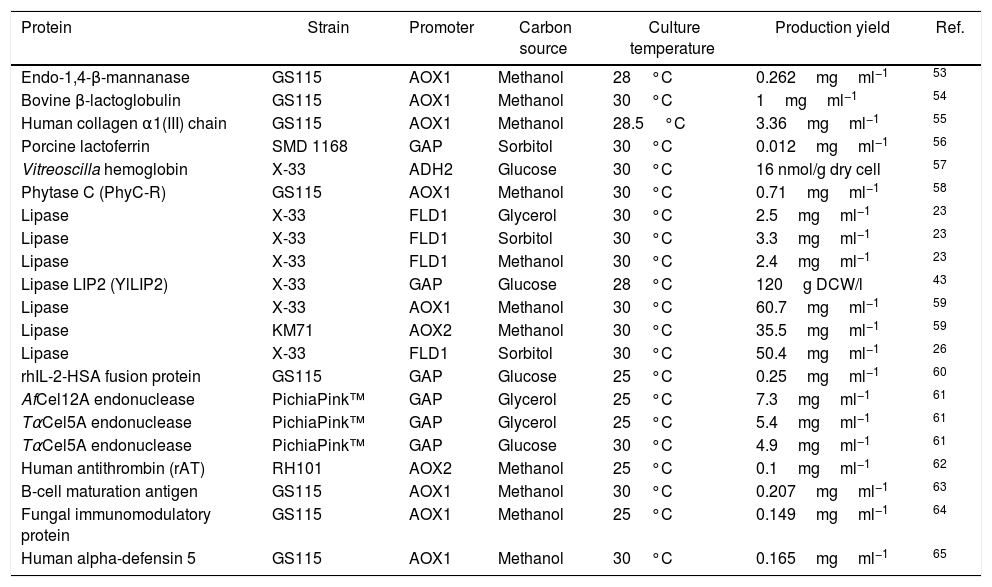Click the Ref. column header
The image size is (992, 587).
tap(949, 28)
